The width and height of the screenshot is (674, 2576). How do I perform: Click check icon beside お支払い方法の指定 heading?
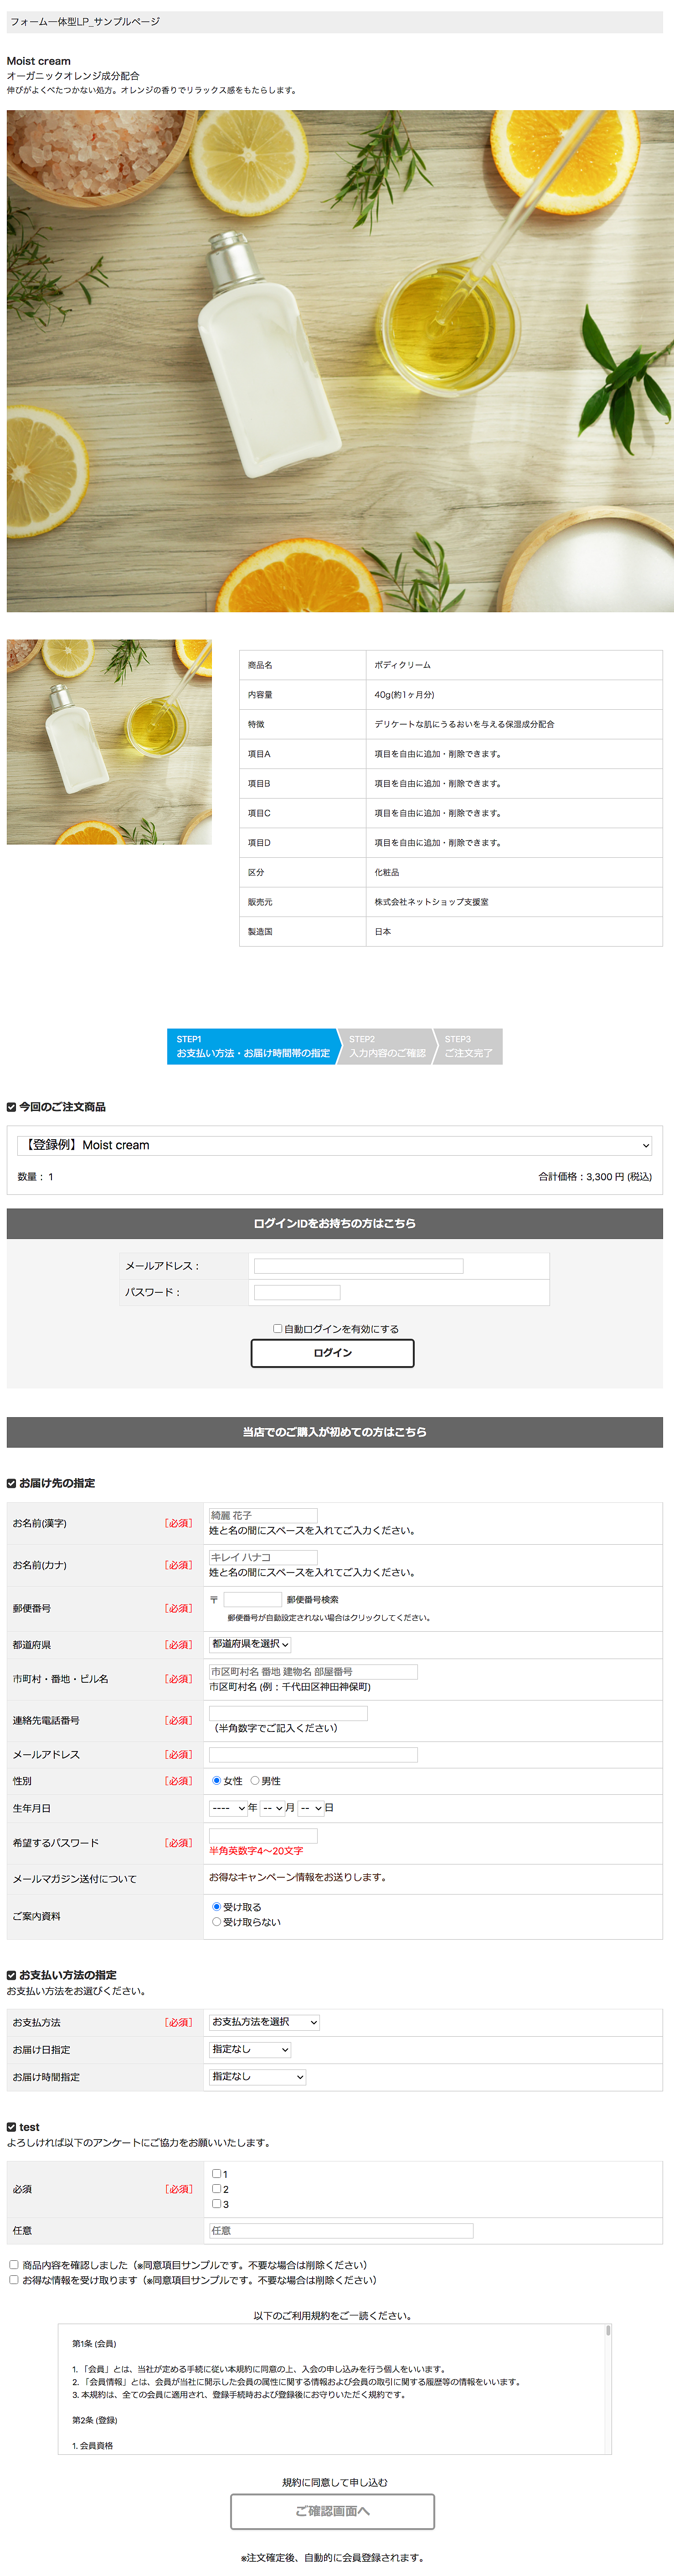[12, 1975]
